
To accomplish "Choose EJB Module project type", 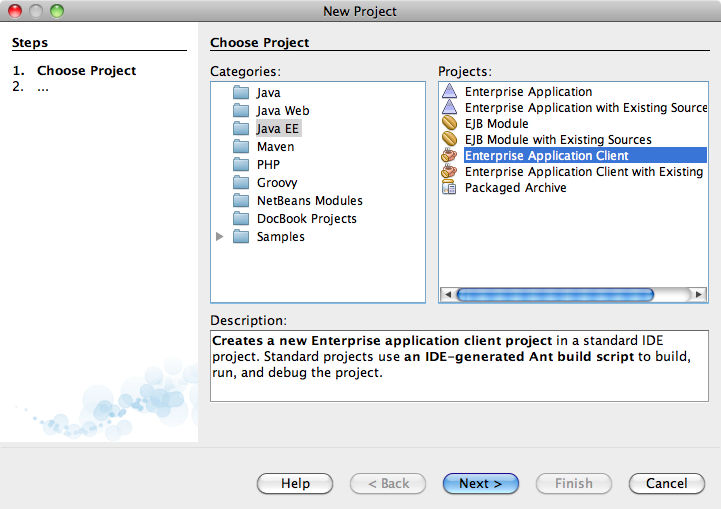I will click(x=497, y=123).
